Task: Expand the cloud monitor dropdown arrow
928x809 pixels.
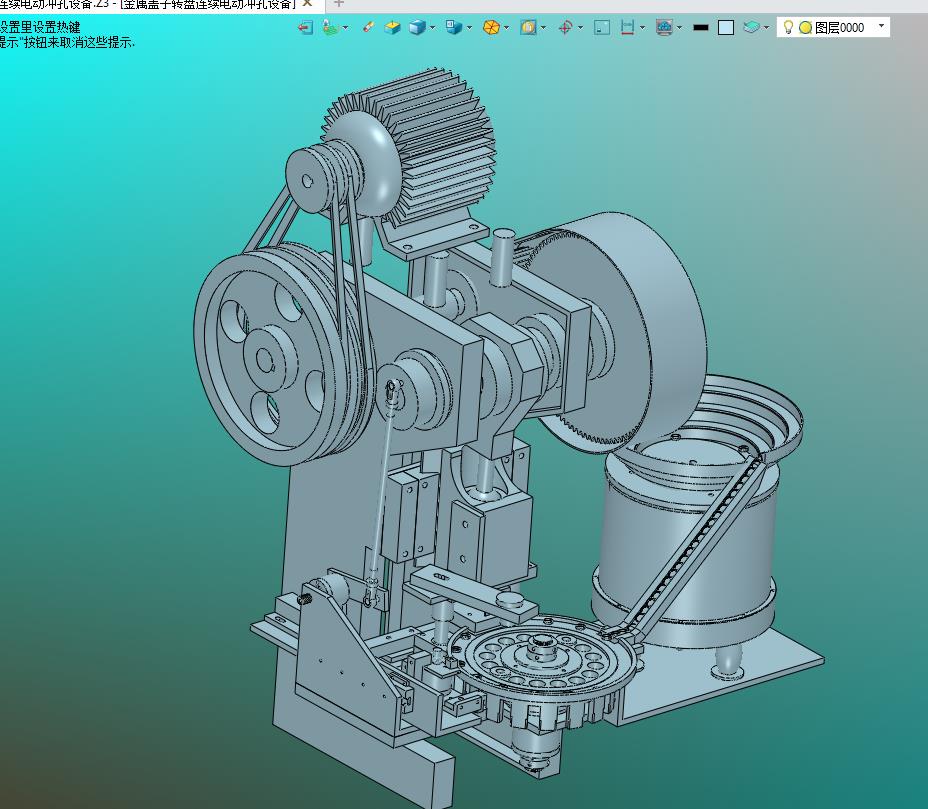Action: pyautogui.click(x=679, y=28)
